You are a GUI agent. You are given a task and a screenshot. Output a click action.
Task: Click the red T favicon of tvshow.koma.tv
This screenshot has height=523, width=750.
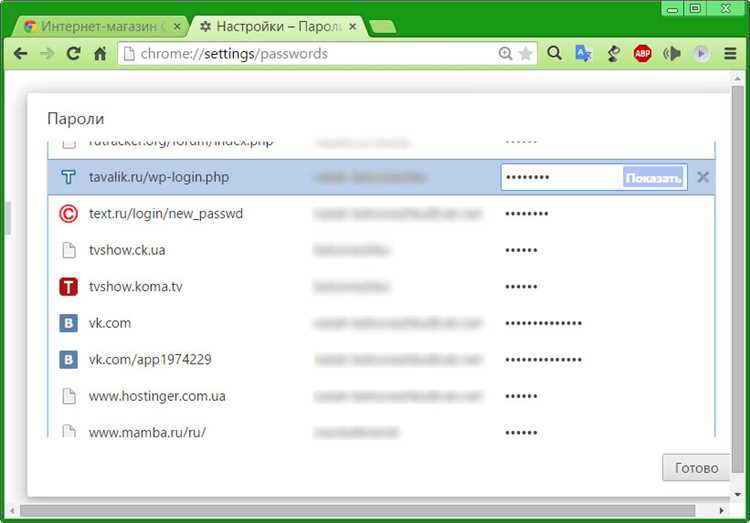(68, 287)
